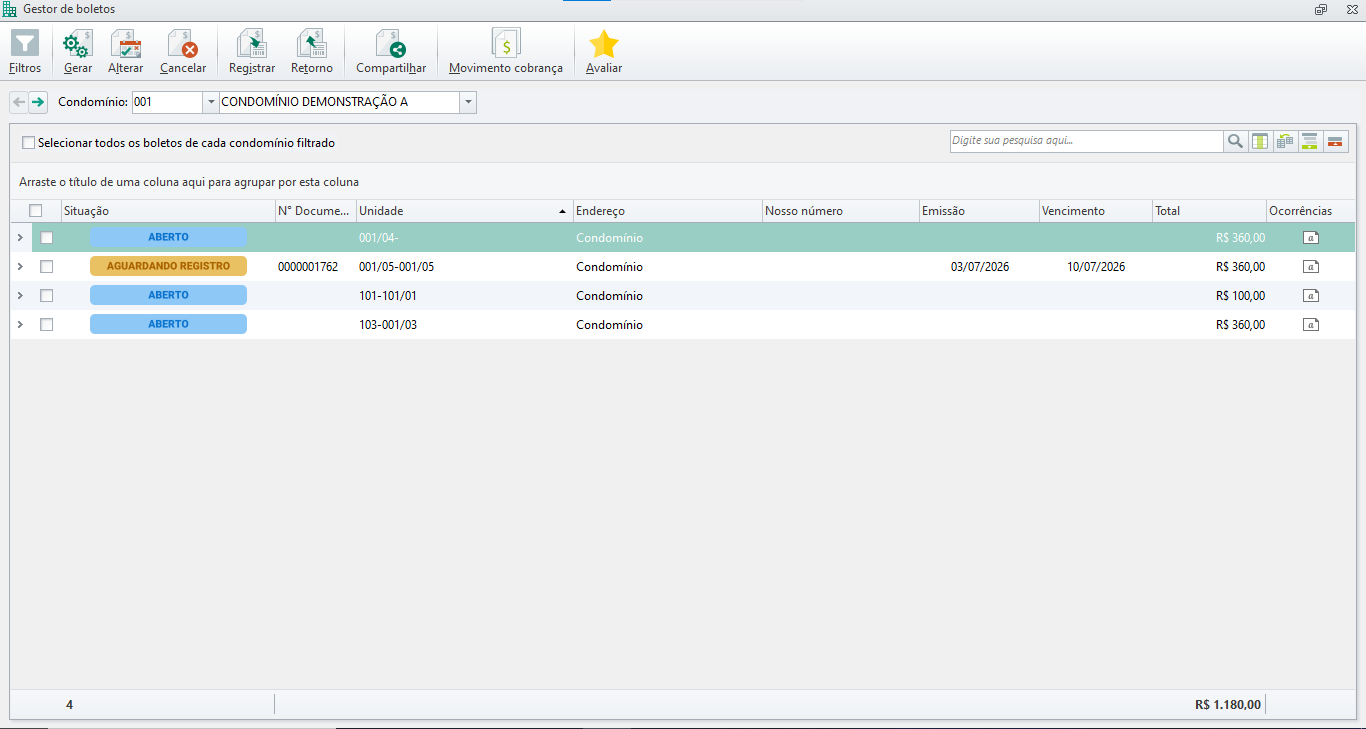This screenshot has height=729, width=1366.
Task: Enable Selecionar todos os boletos checkbox
Action: [x=28, y=143]
